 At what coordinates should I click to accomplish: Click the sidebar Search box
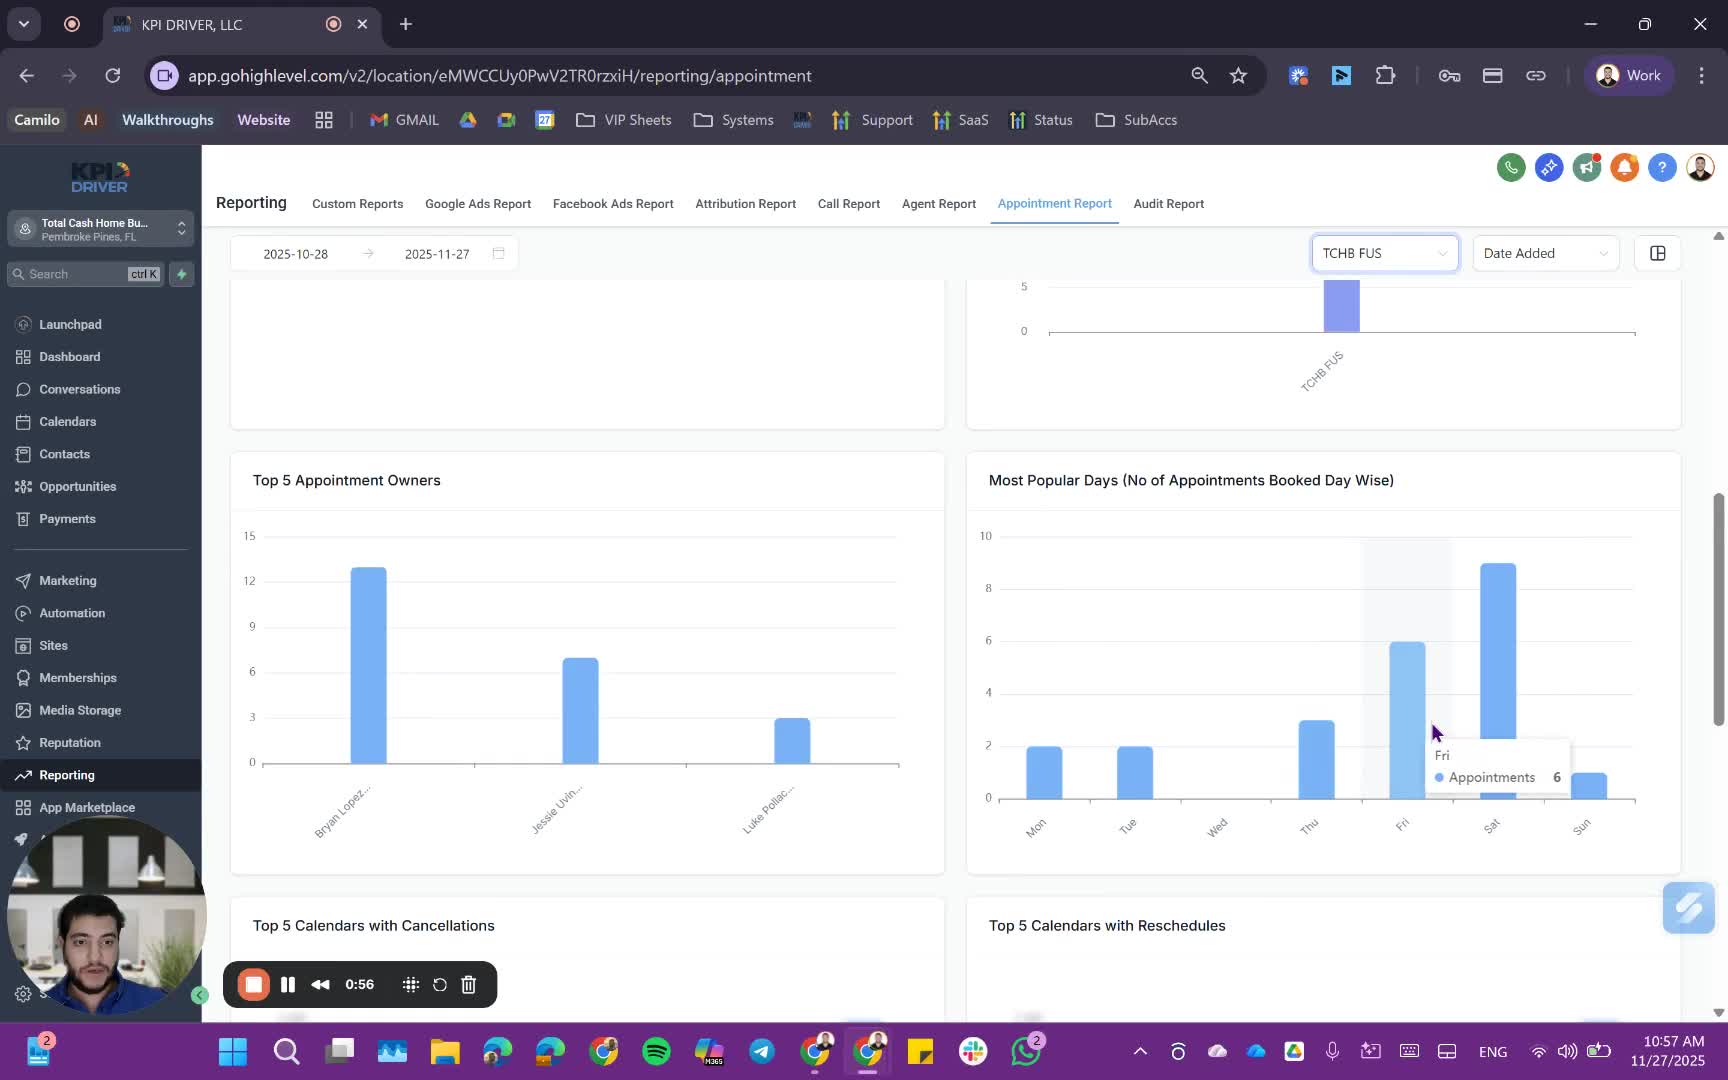[85, 274]
